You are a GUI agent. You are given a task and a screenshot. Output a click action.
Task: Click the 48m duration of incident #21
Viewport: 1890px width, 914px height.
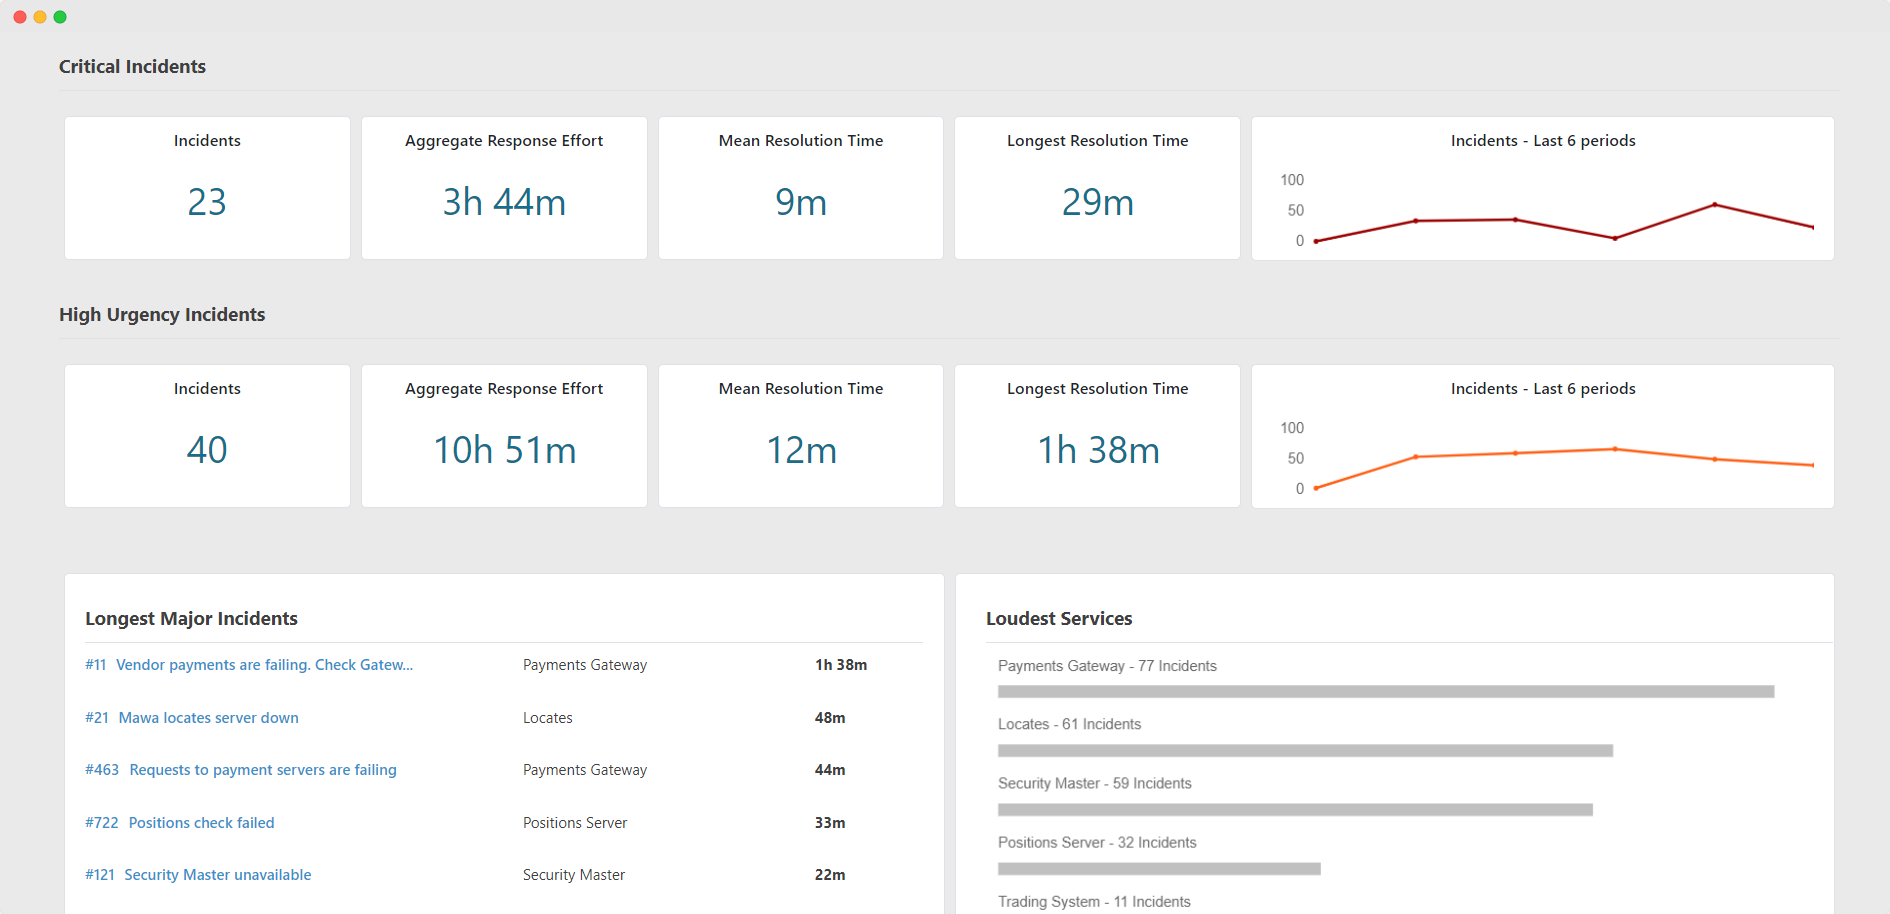[x=830, y=718]
